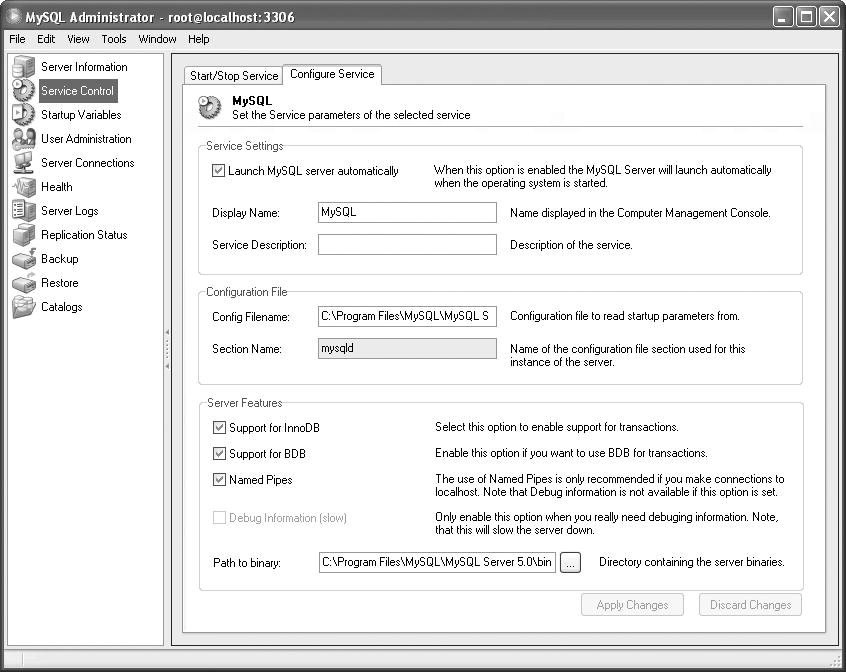Disable the Support for InnoDB checkbox
This screenshot has height=672, width=846.
(219, 428)
